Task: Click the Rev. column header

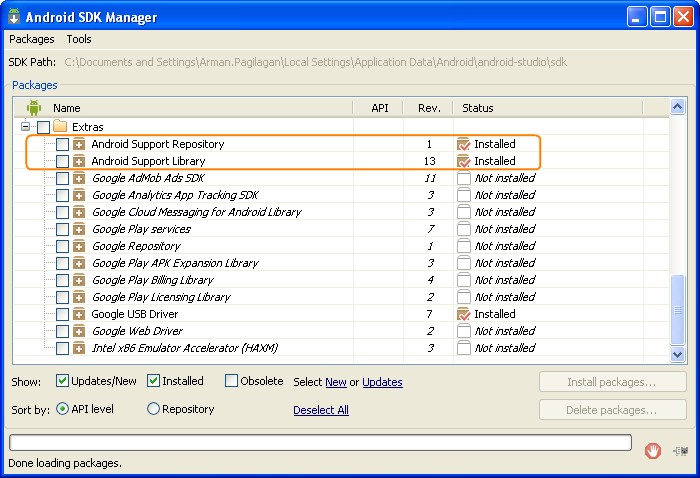Action: (x=429, y=108)
